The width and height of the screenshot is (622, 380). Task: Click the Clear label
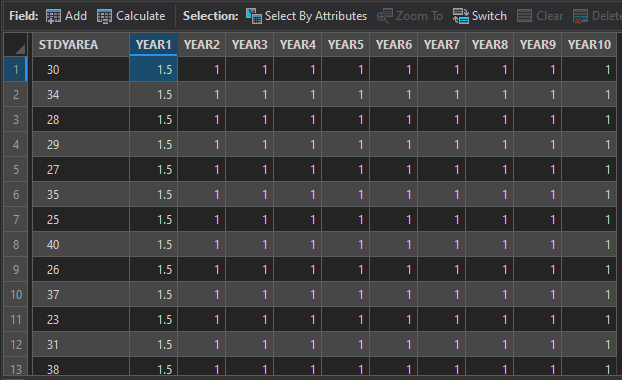pyautogui.click(x=549, y=16)
